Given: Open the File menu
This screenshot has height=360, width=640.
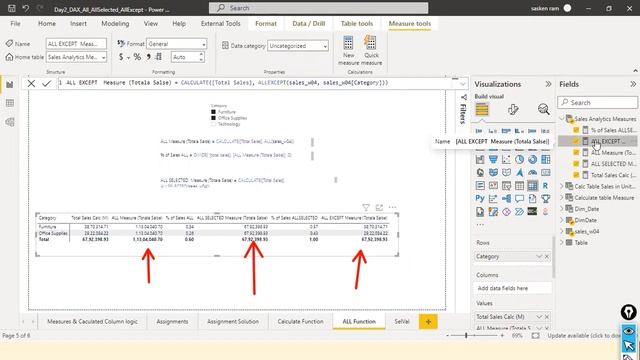Looking at the screenshot, I should pyautogui.click(x=16, y=24).
